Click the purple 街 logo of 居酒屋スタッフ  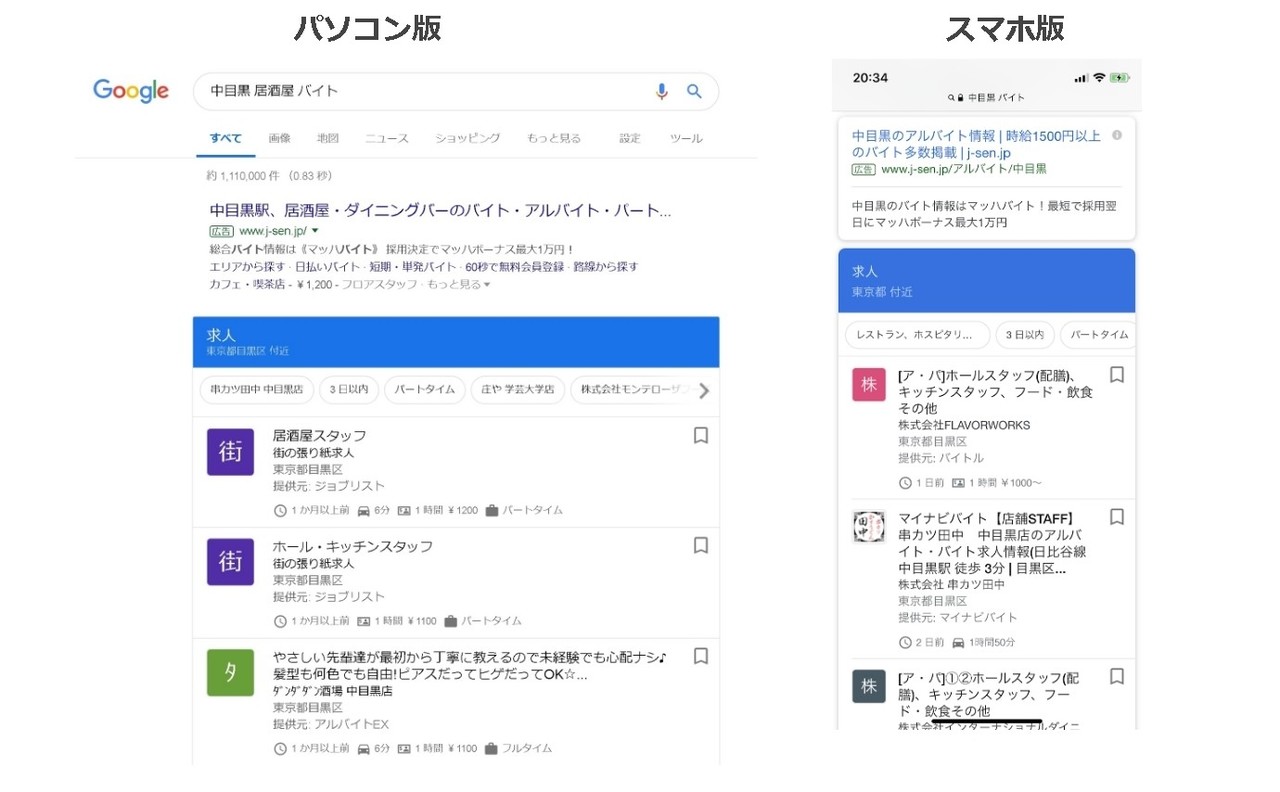tap(231, 452)
